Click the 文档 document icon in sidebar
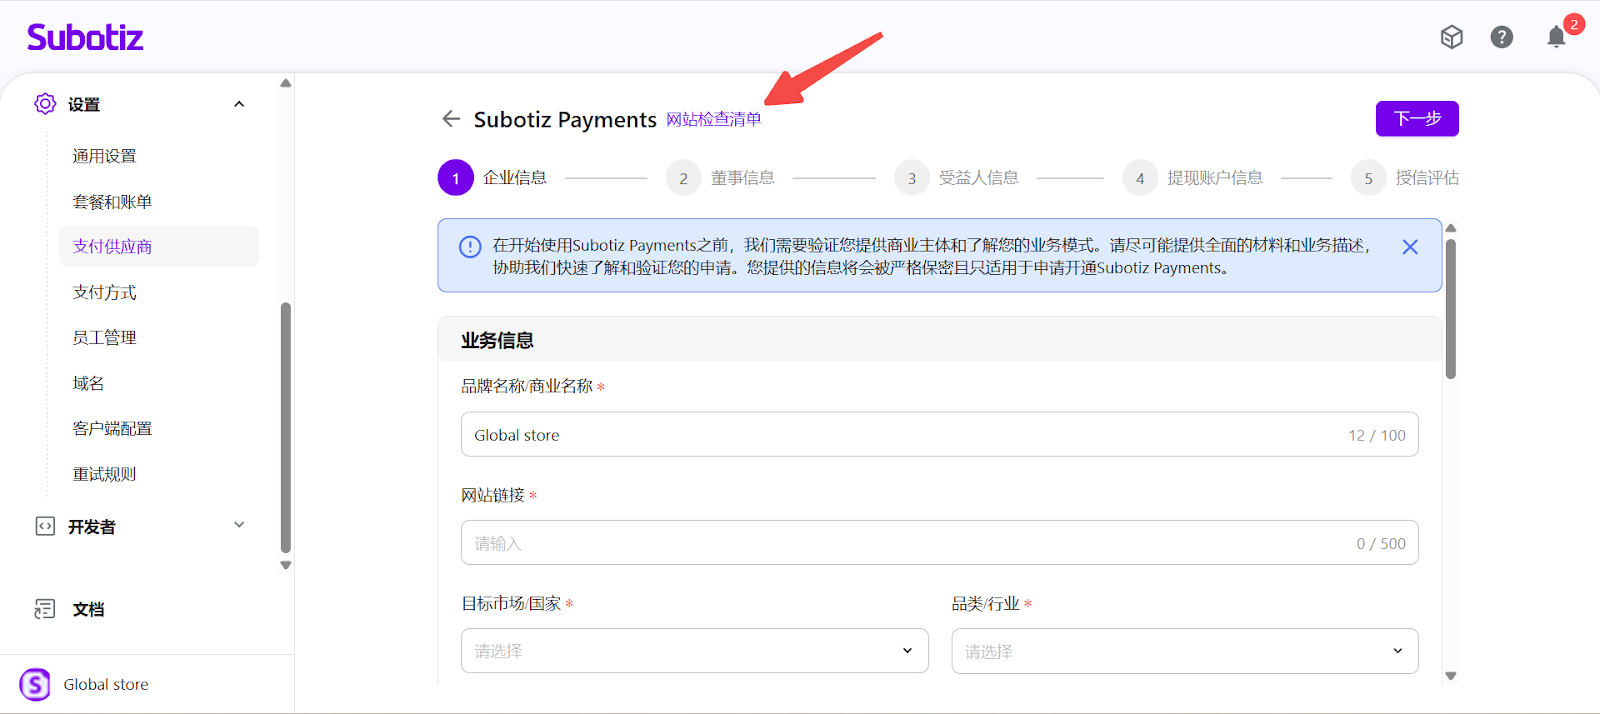This screenshot has height=714, width=1600. [x=45, y=609]
